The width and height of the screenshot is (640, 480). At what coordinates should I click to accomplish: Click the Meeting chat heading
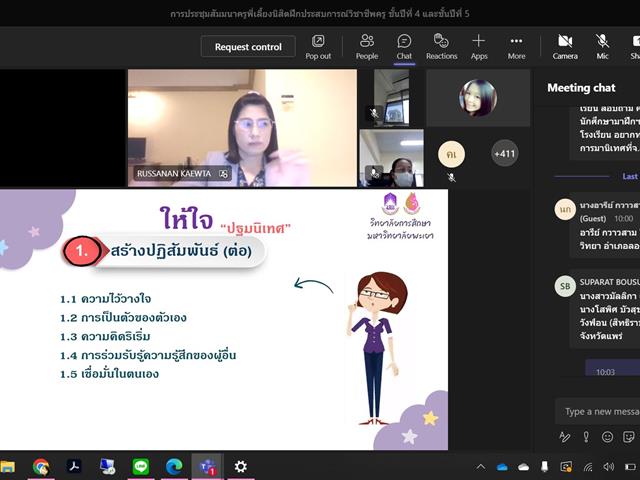[x=581, y=88]
